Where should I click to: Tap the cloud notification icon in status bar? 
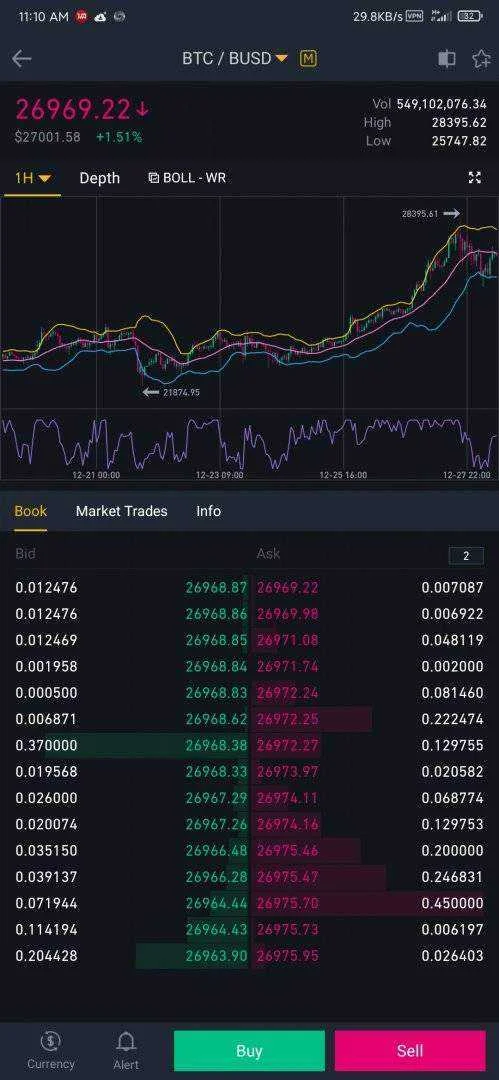click(x=101, y=17)
